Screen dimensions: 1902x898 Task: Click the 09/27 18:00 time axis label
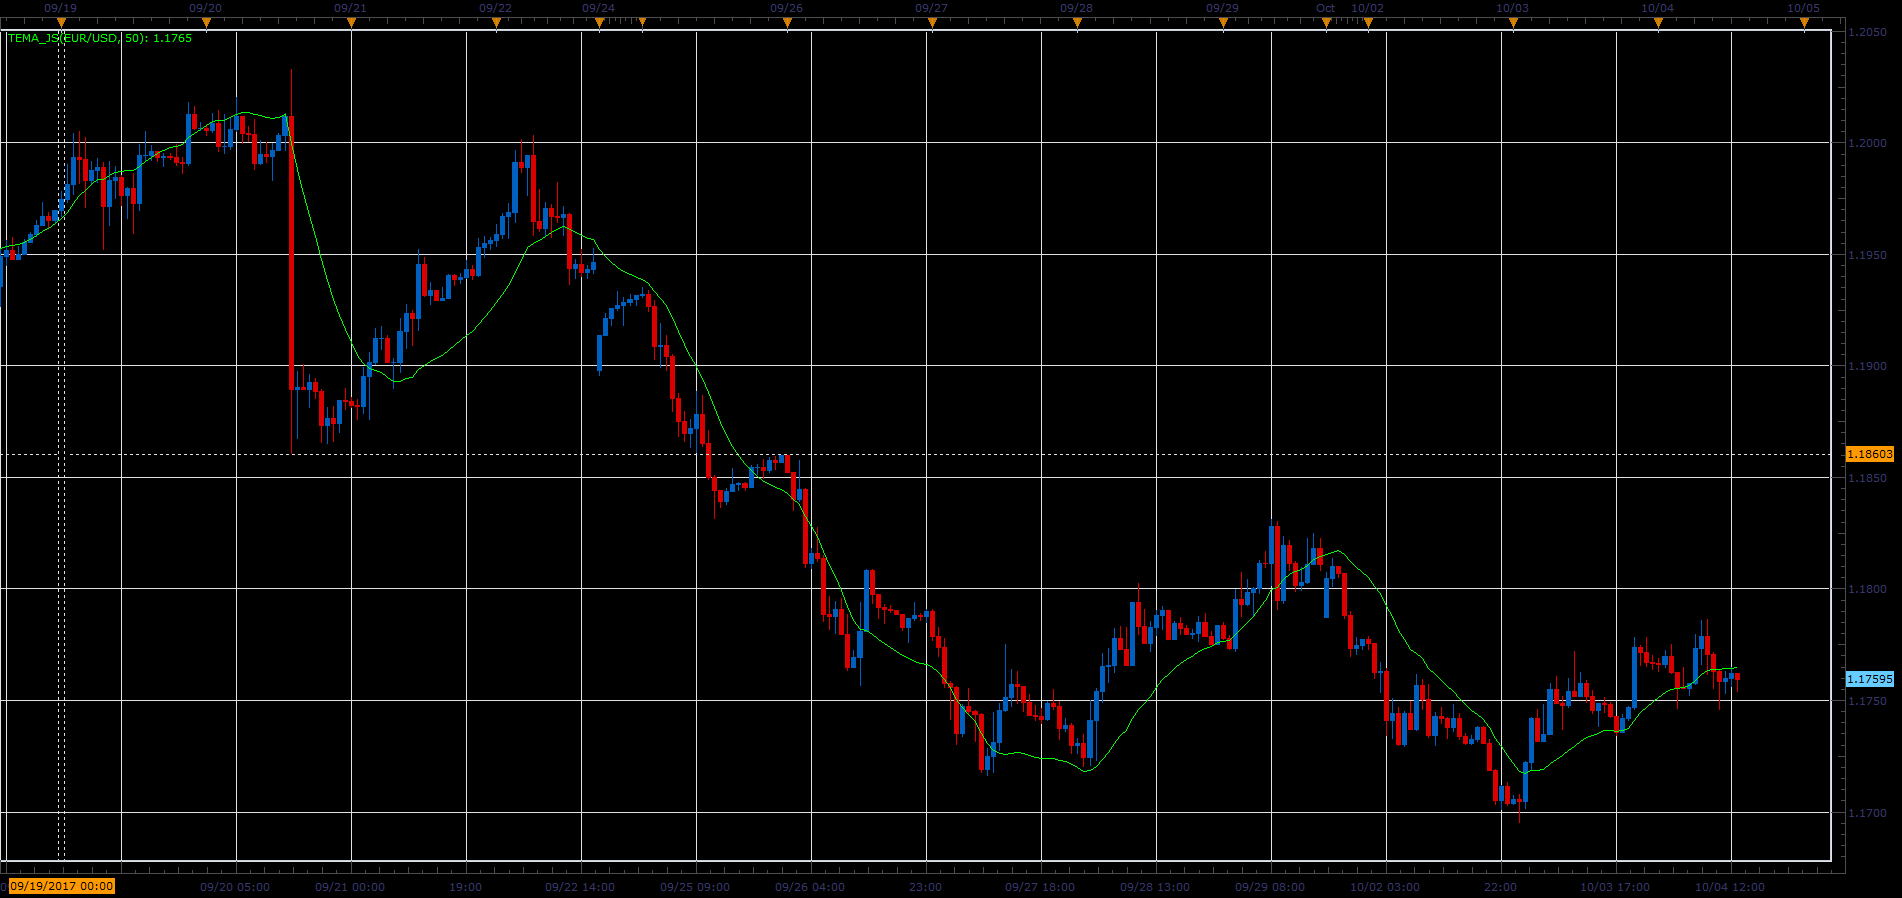click(x=1040, y=887)
